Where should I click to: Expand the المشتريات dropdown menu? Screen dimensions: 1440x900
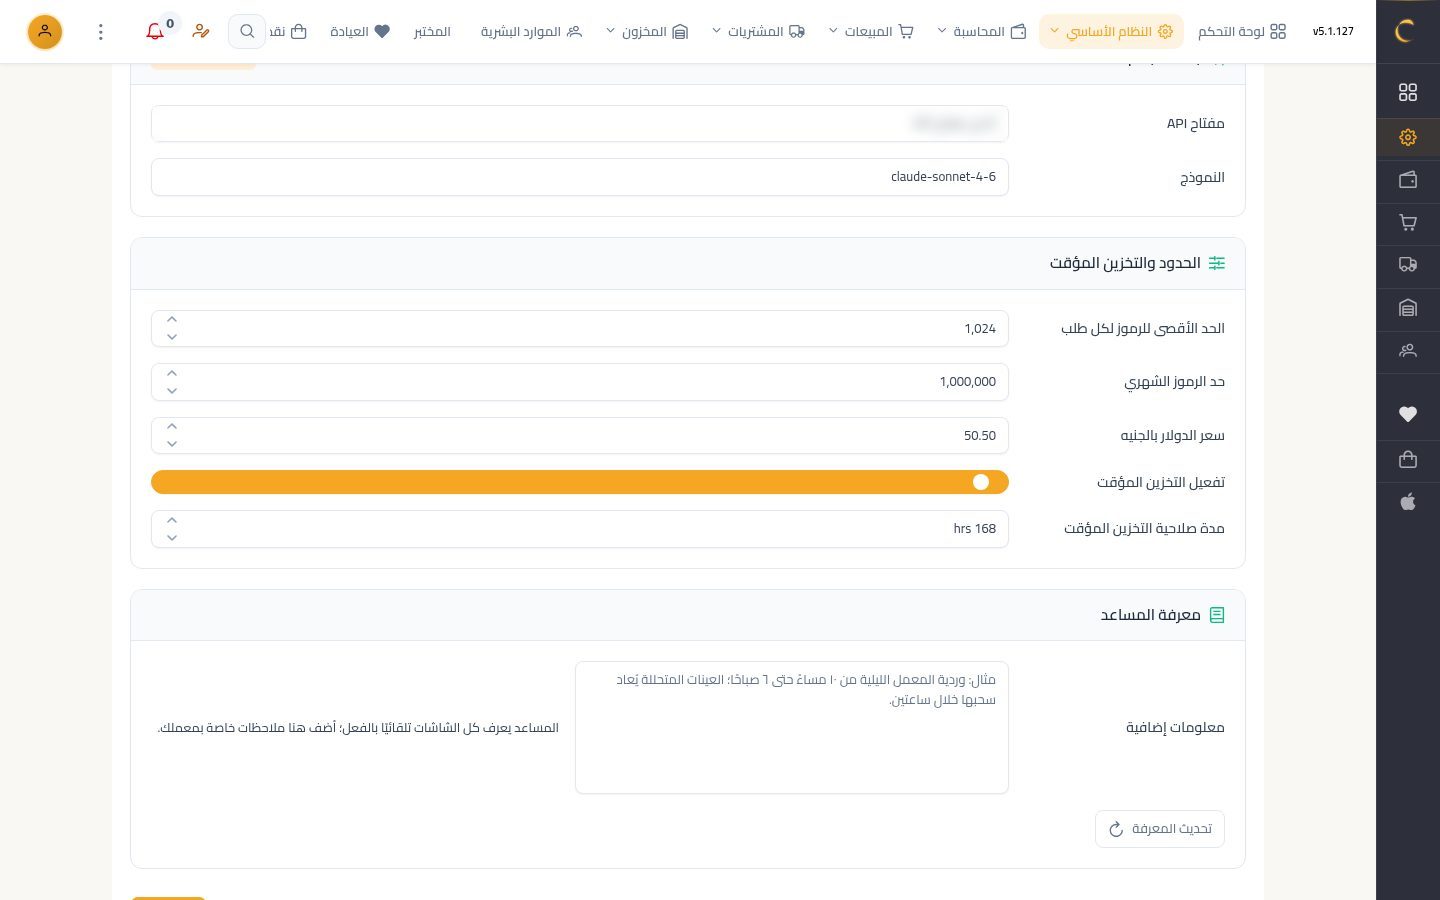click(x=758, y=32)
